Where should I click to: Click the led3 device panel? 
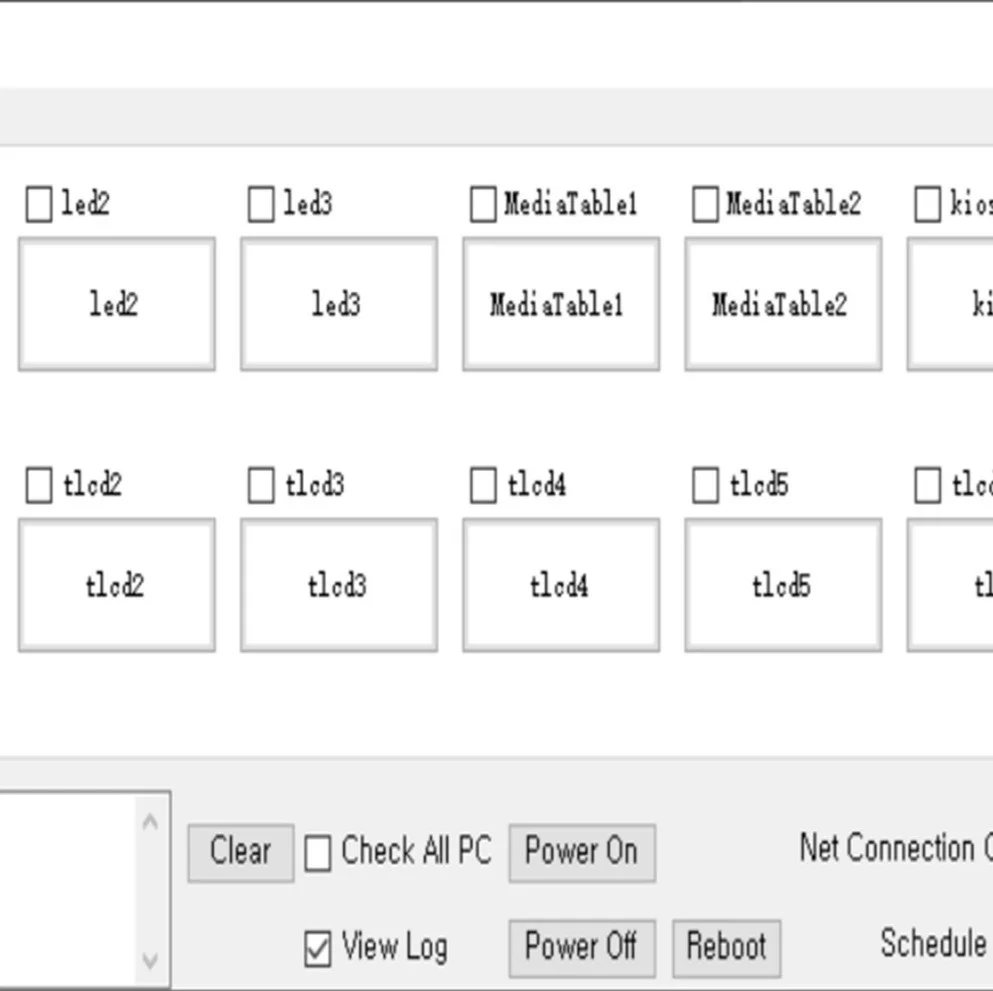pyautogui.click(x=339, y=304)
